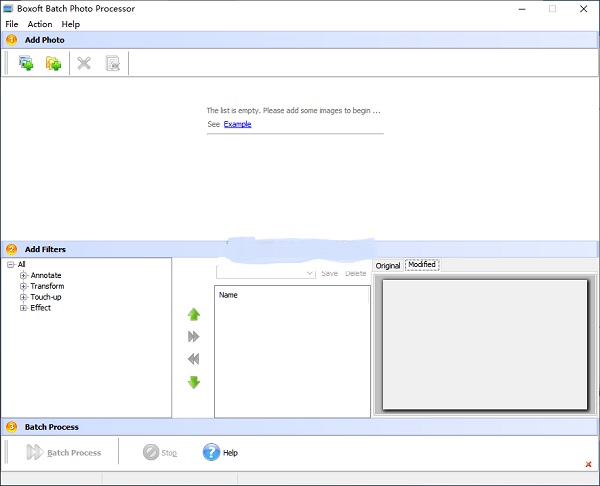Switch to the Modified preview tab
The width and height of the screenshot is (600, 486).
pos(422,264)
